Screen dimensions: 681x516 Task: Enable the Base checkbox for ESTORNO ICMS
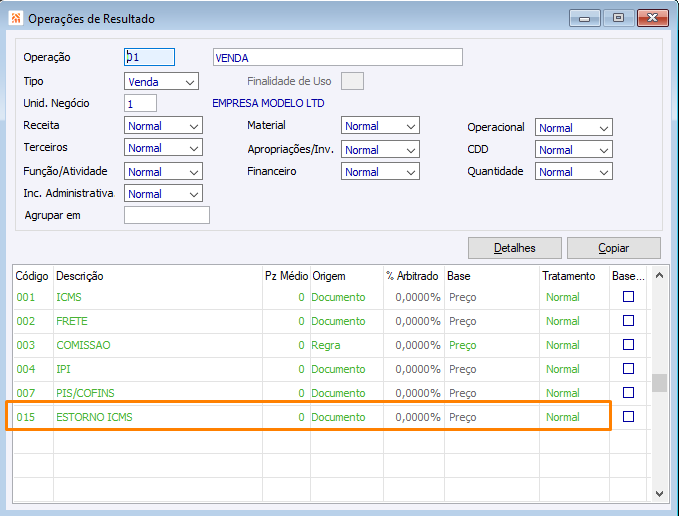628,417
